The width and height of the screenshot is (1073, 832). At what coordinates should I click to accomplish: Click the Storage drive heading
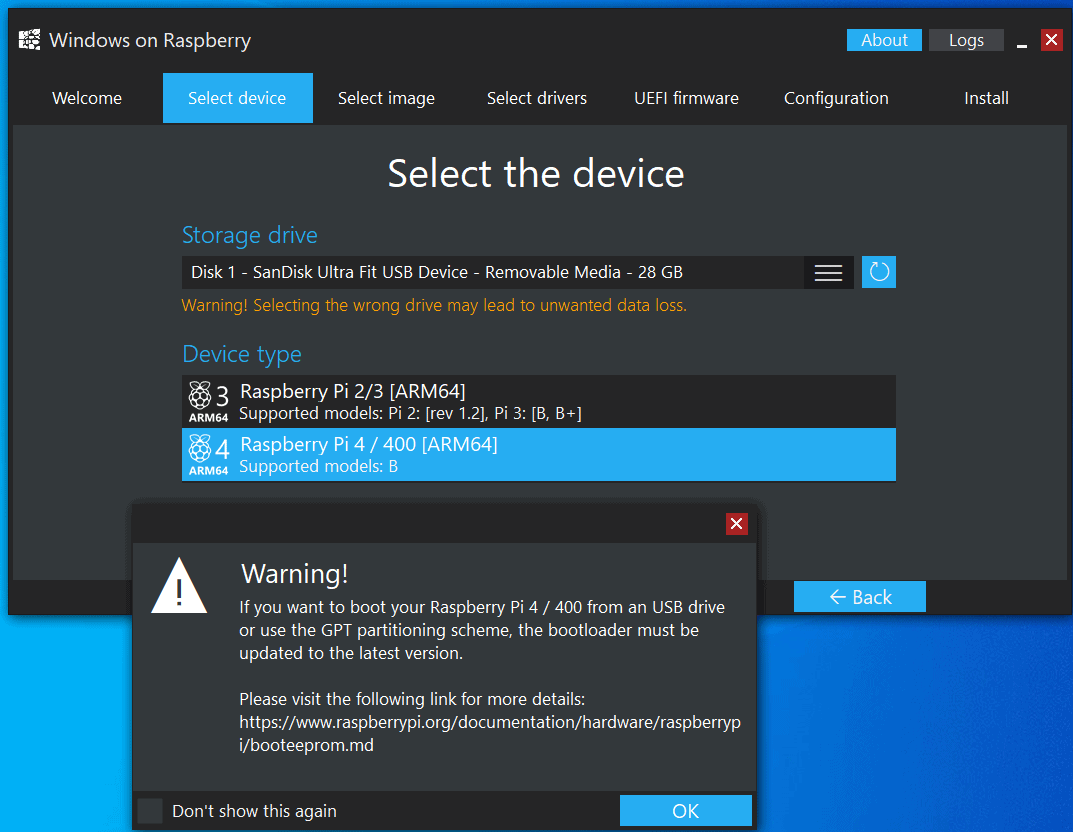[250, 235]
